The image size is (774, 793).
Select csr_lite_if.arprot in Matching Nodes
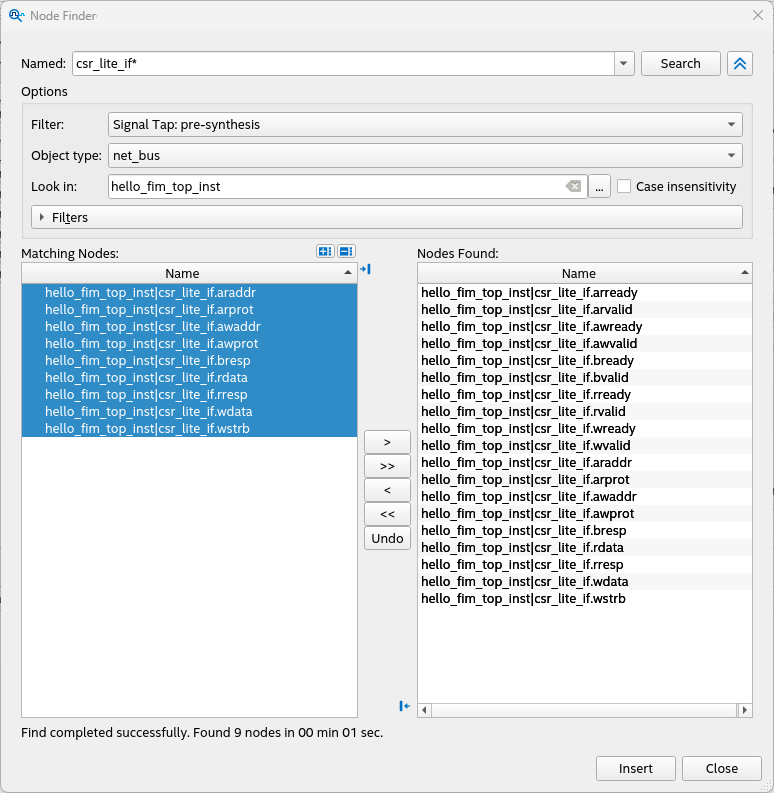189,310
